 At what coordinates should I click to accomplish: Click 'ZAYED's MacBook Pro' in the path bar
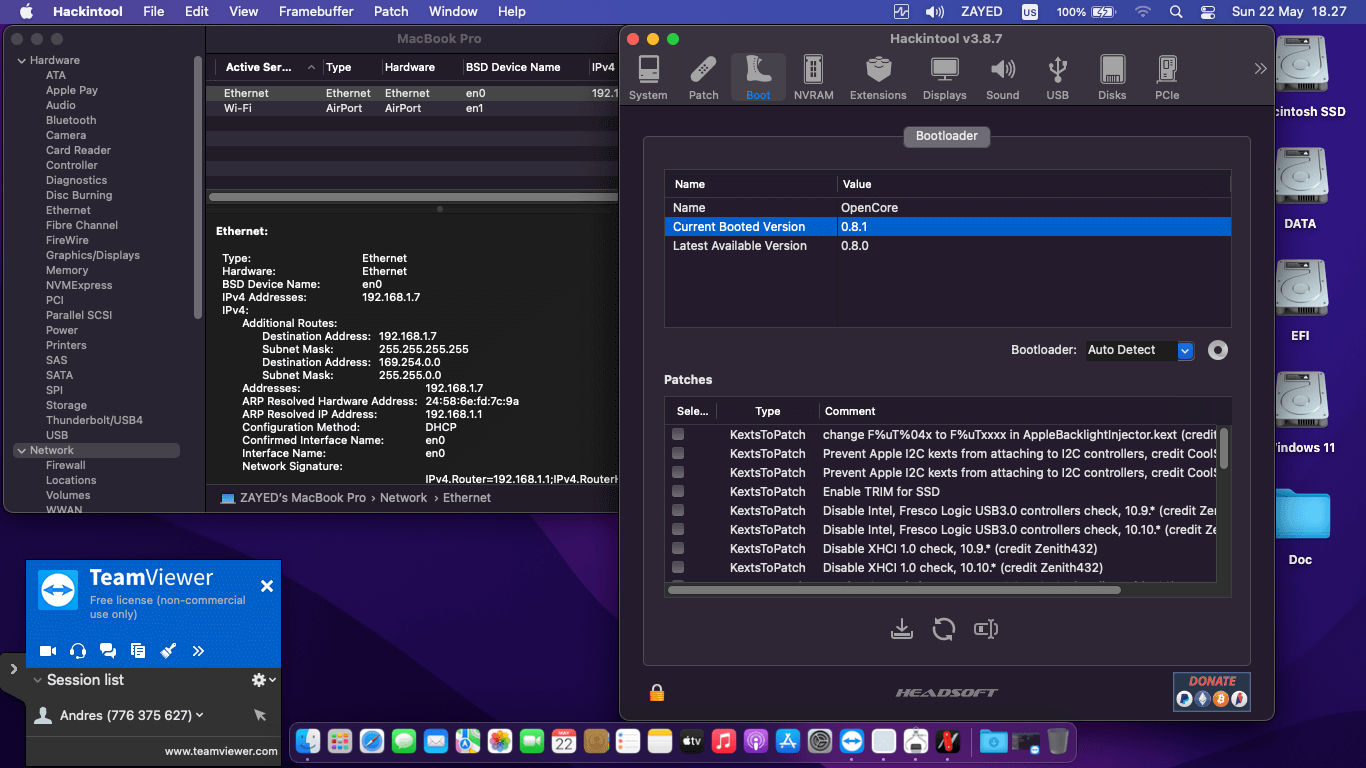293,498
